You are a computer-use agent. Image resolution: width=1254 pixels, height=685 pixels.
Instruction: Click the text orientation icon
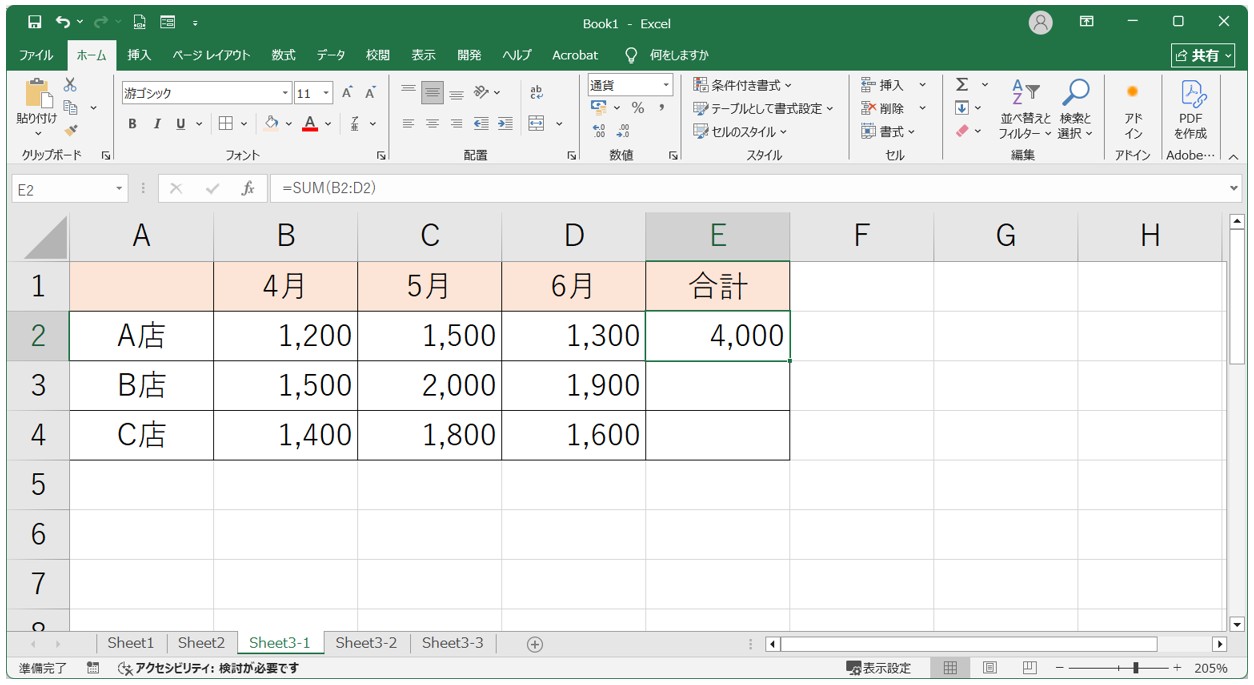481,93
